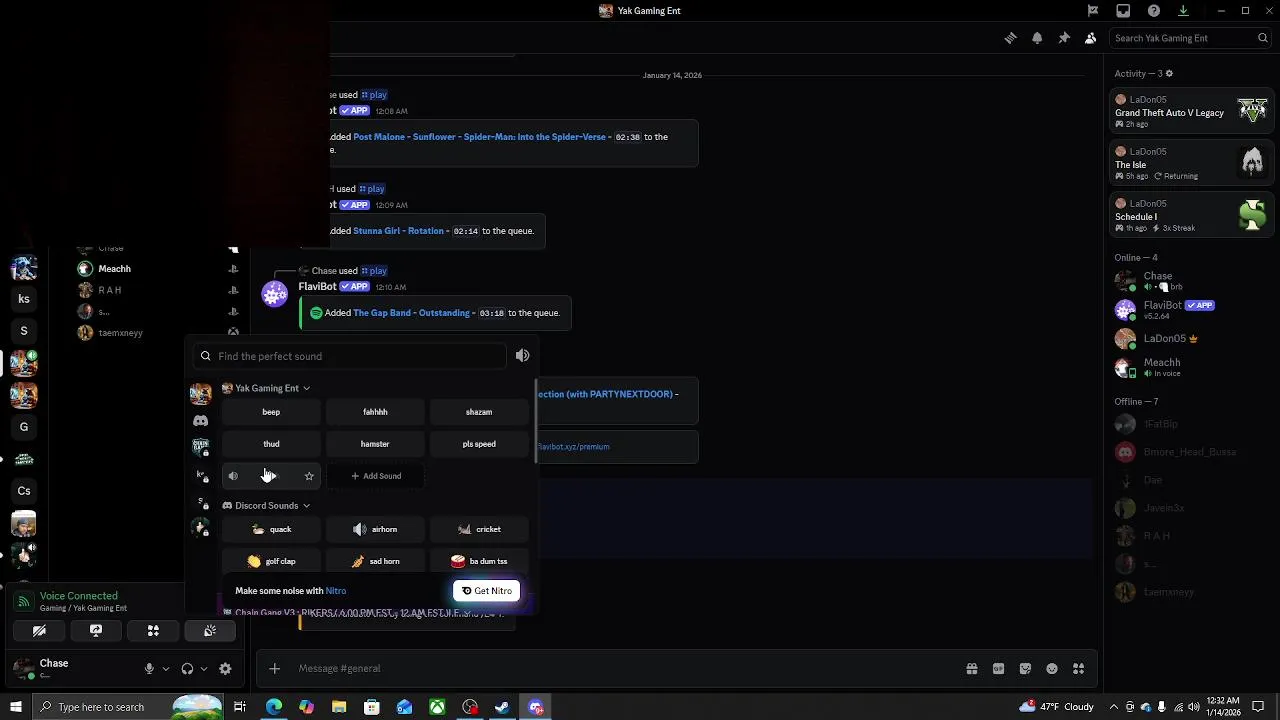This screenshot has width=1280, height=720.
Task: Select Yak Gaming Ent icon in soundboard sidebar
Action: coord(201,394)
